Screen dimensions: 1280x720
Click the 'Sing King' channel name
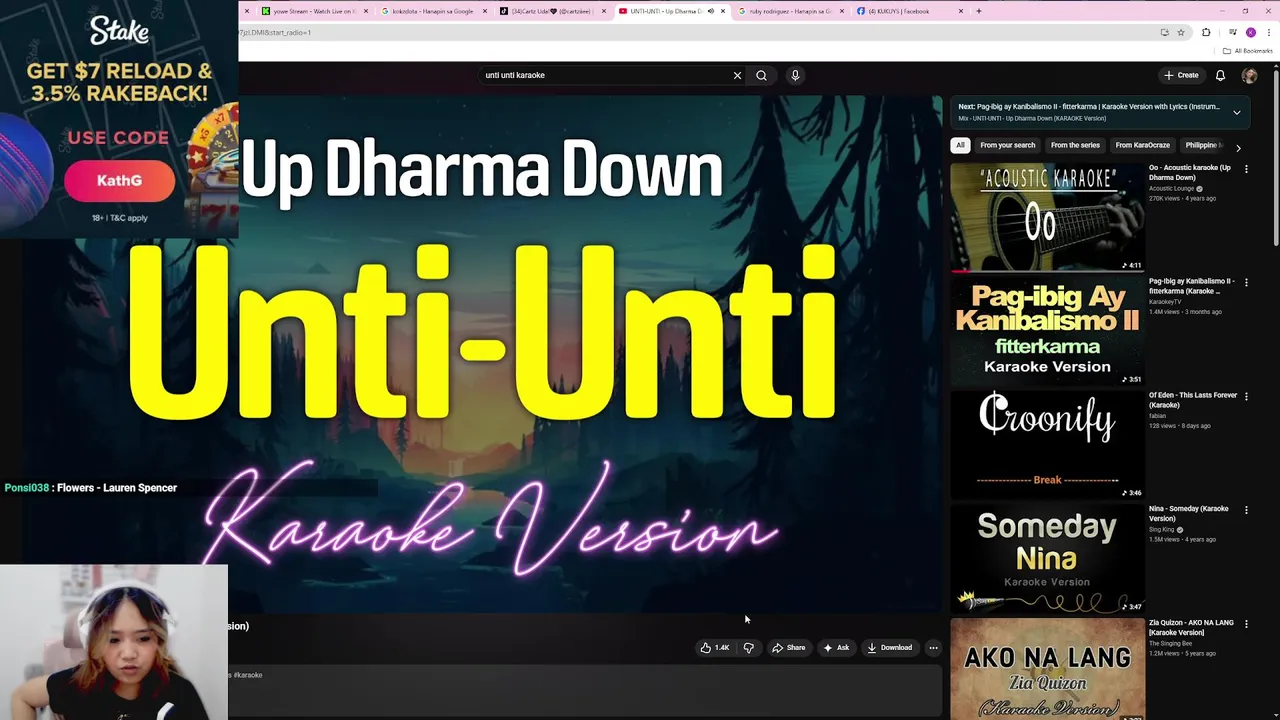click(x=1162, y=530)
